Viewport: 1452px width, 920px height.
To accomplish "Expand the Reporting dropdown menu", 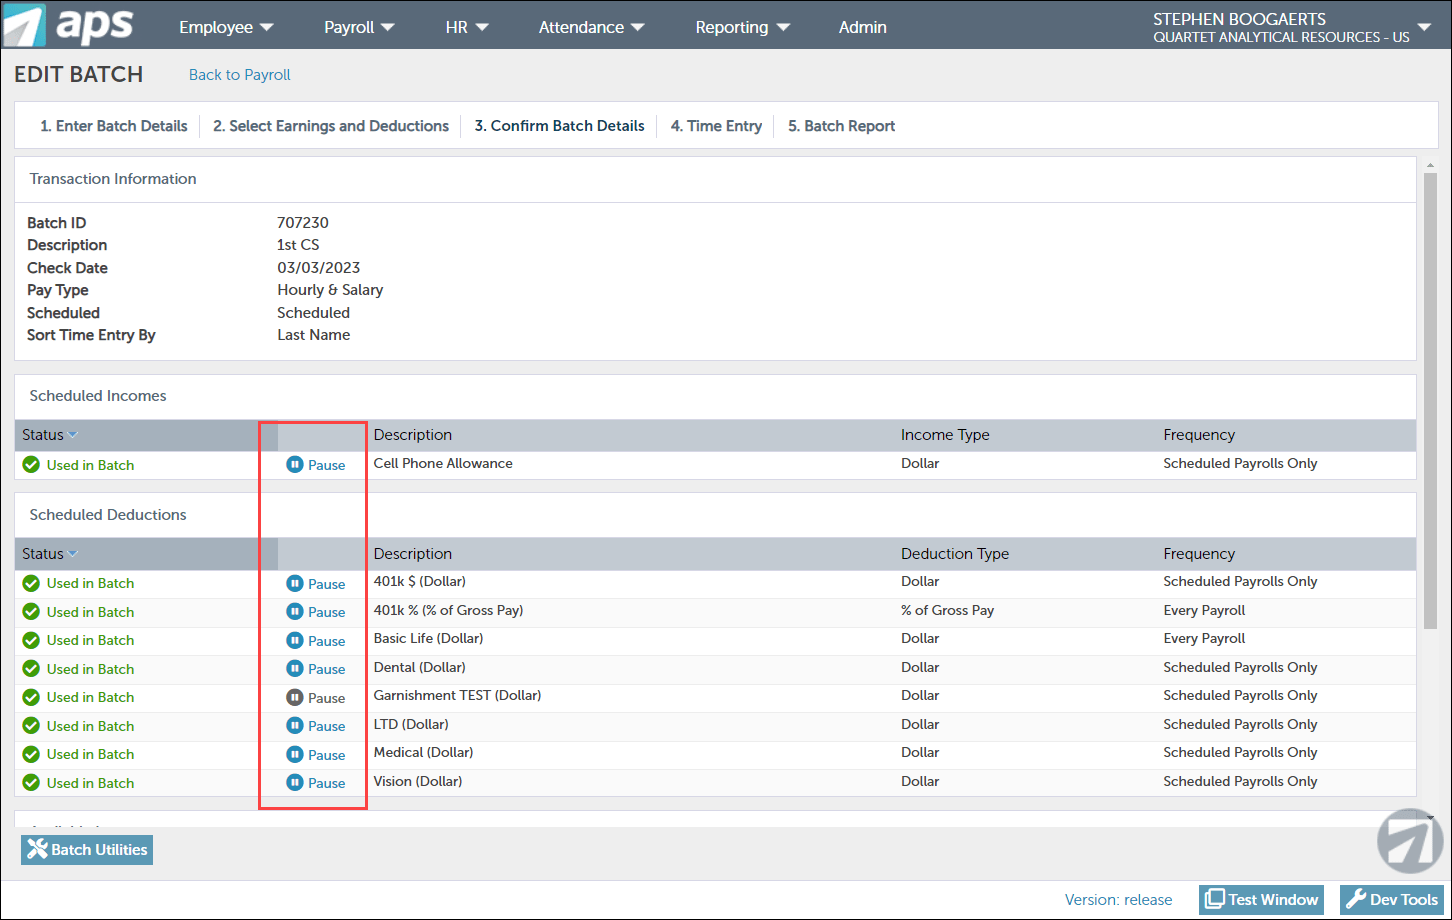I will coord(742,27).
